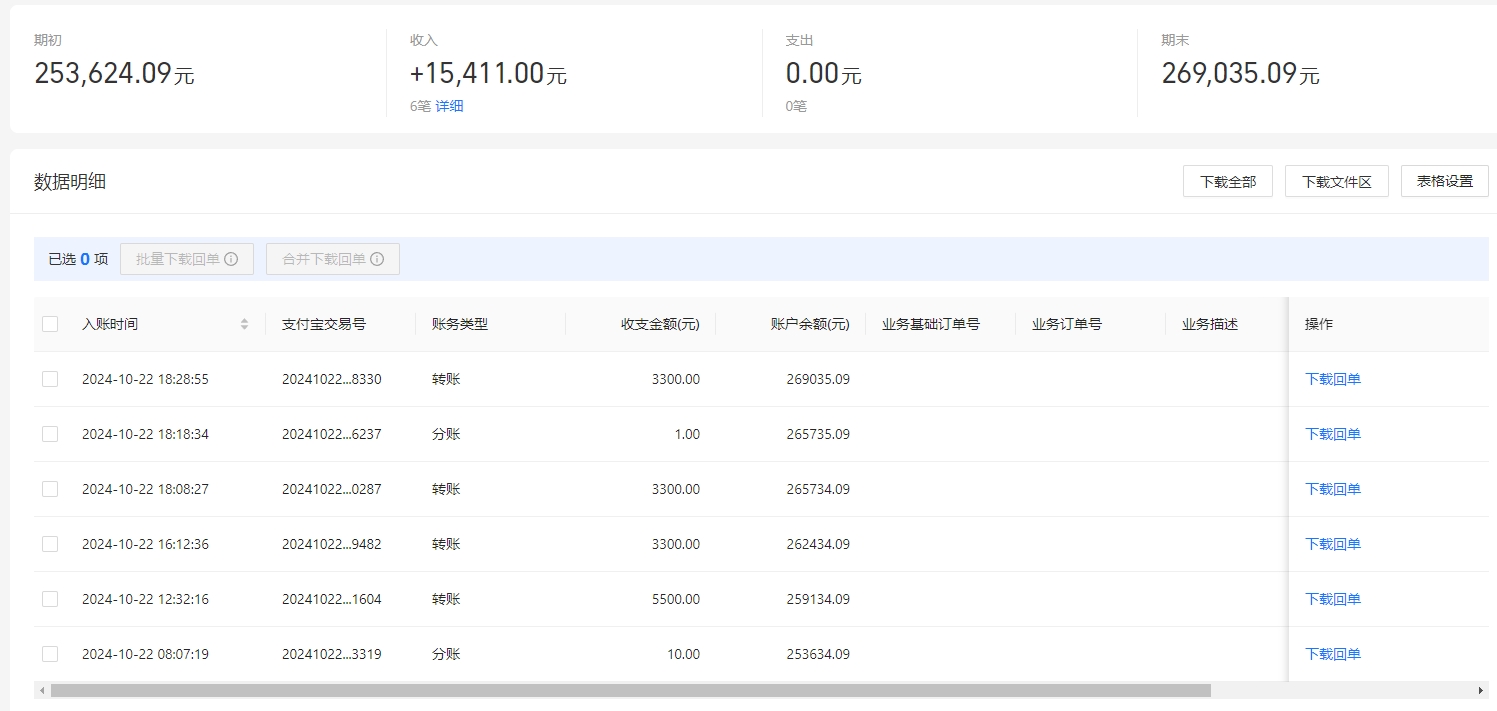Click the 下载全部 download button
This screenshot has width=1497, height=711.
tap(1227, 181)
